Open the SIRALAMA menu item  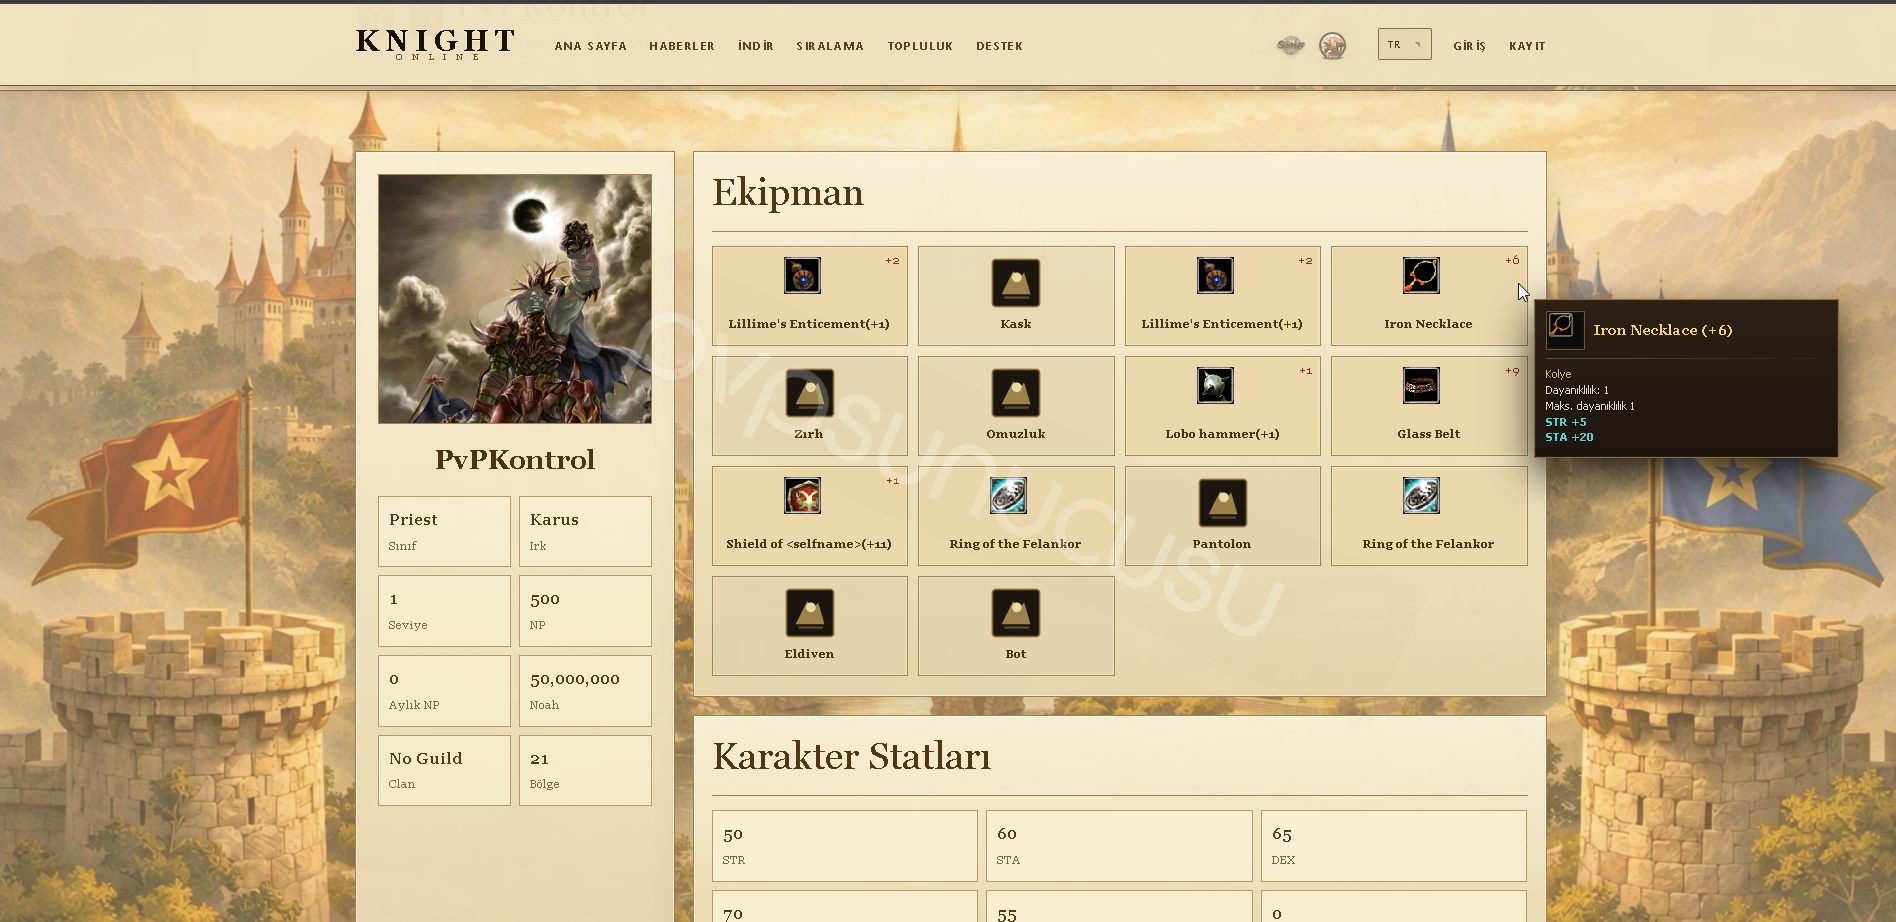[x=829, y=46]
